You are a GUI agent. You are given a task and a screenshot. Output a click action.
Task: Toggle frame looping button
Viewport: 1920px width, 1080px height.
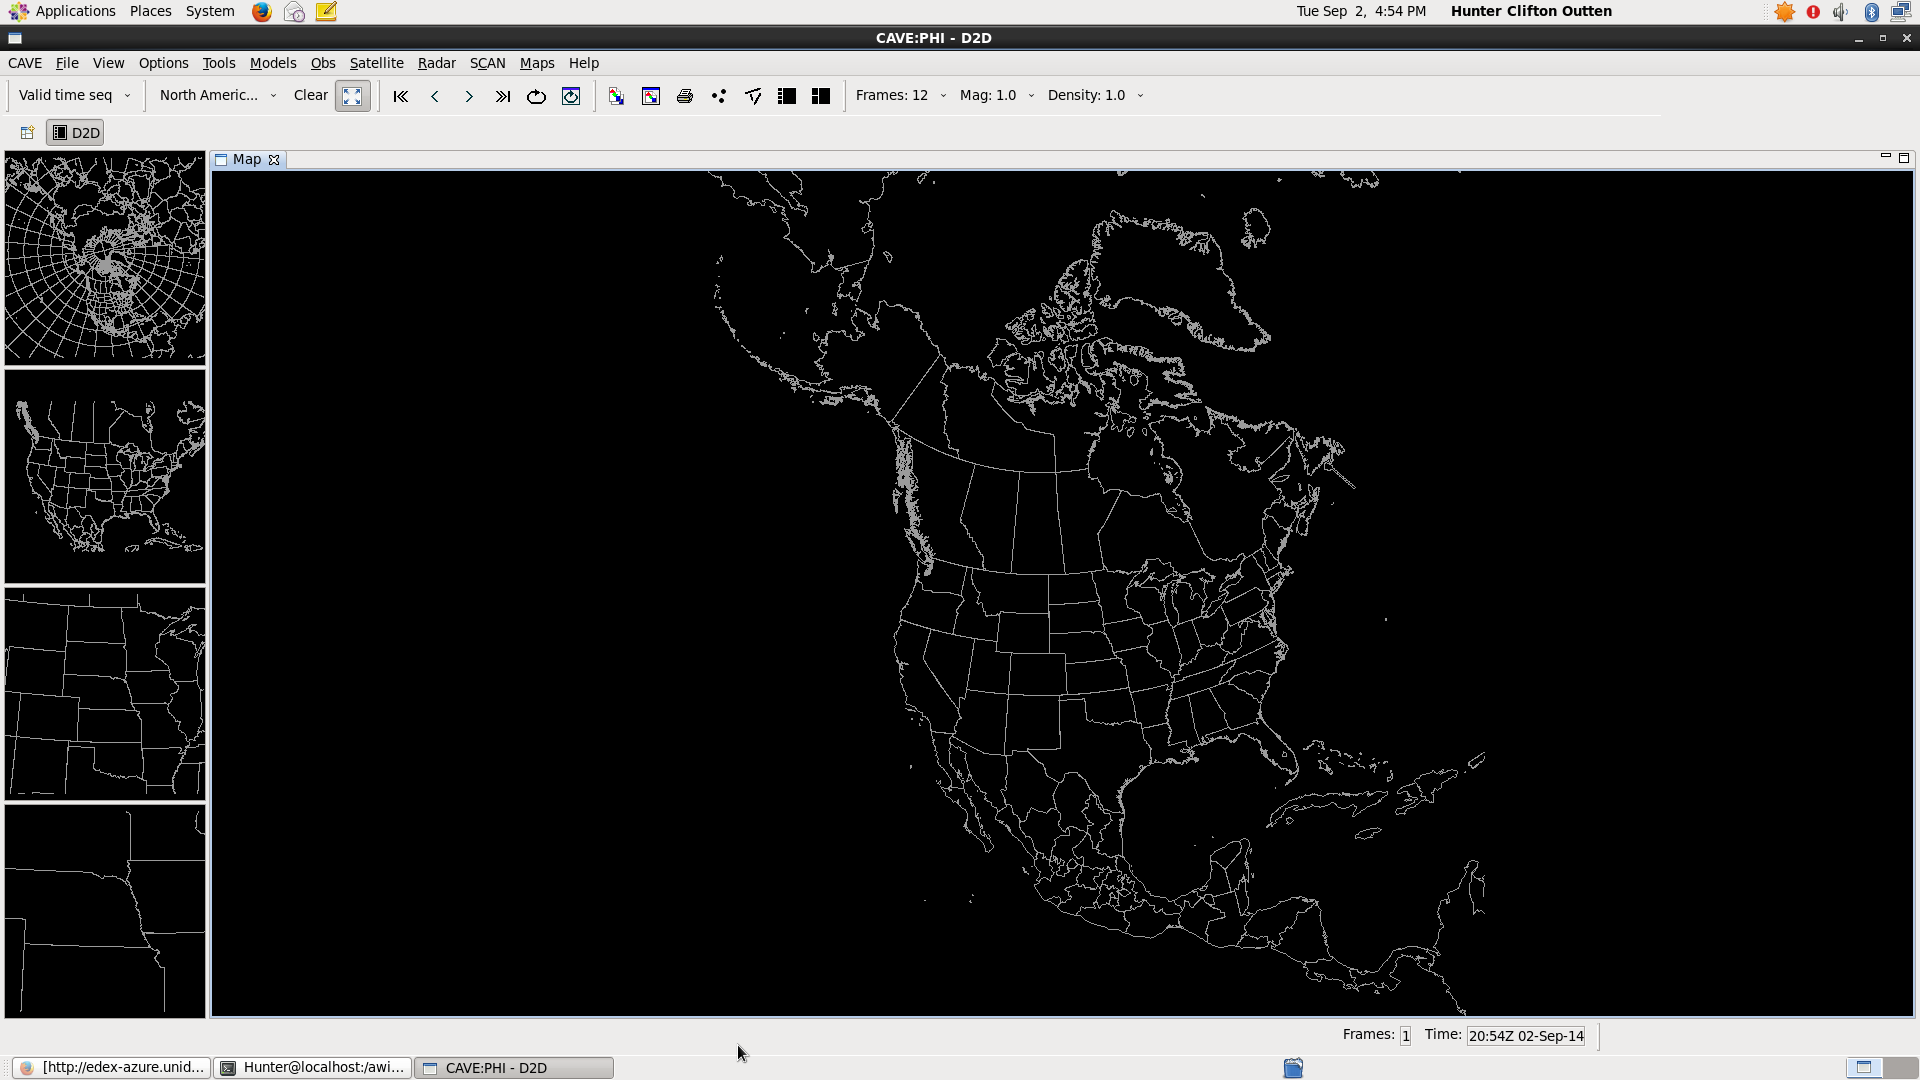(537, 96)
